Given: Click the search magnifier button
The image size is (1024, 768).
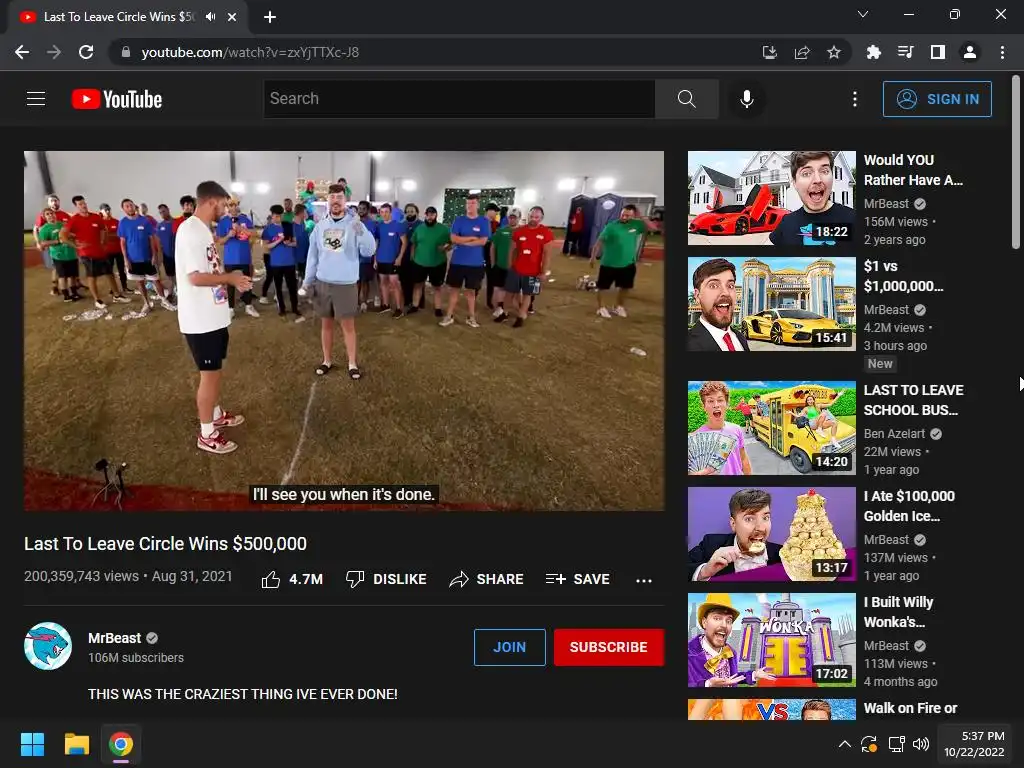Looking at the screenshot, I should tap(686, 99).
